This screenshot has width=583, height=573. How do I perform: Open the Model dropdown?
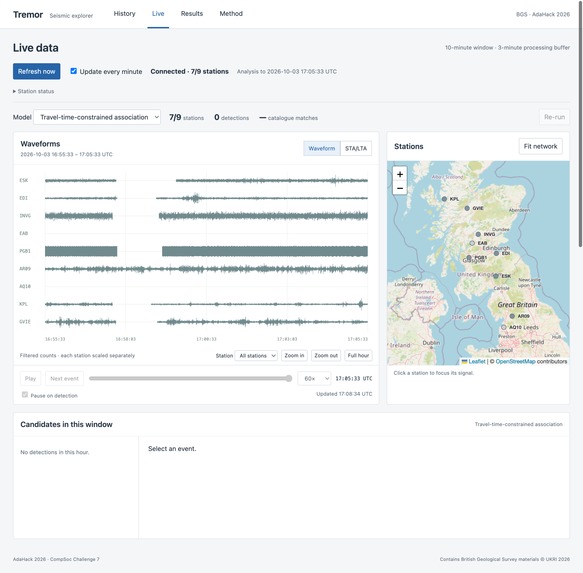tap(97, 117)
